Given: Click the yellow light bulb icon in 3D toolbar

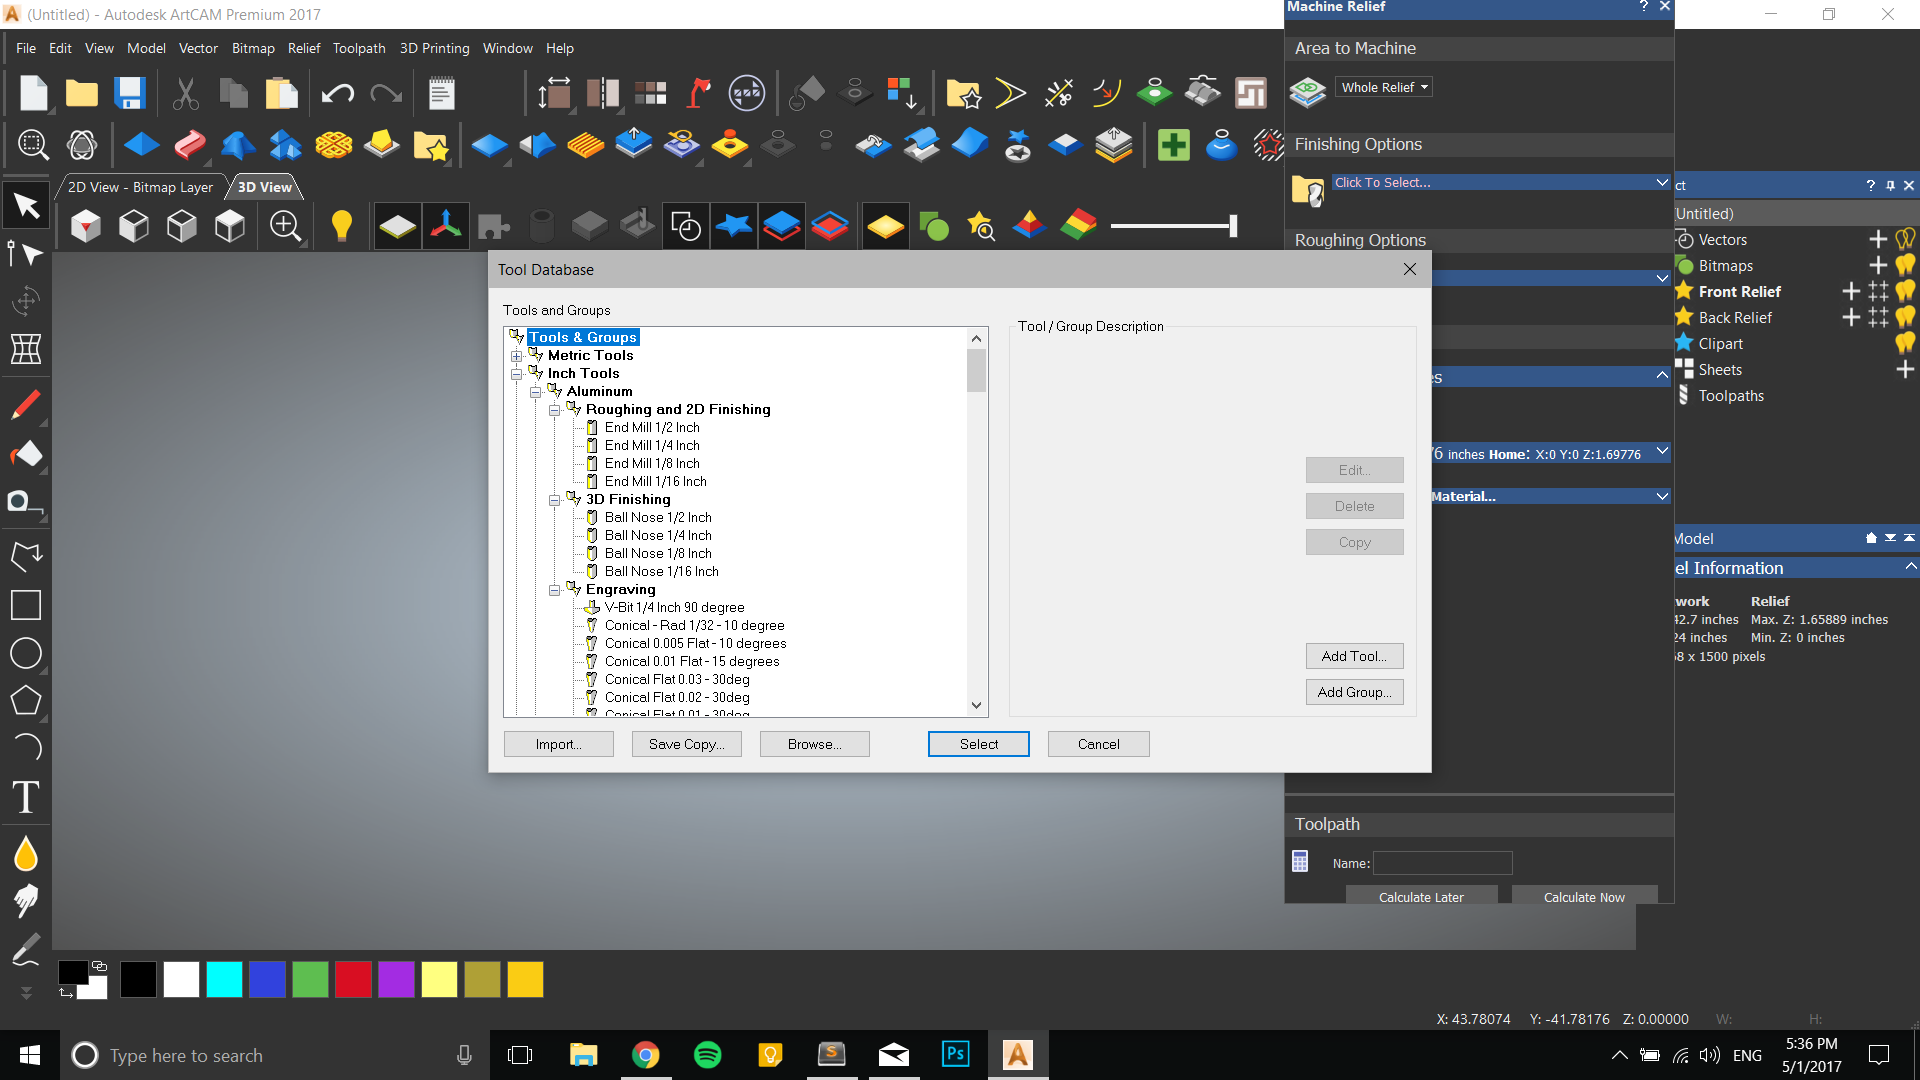Looking at the screenshot, I should 341,226.
